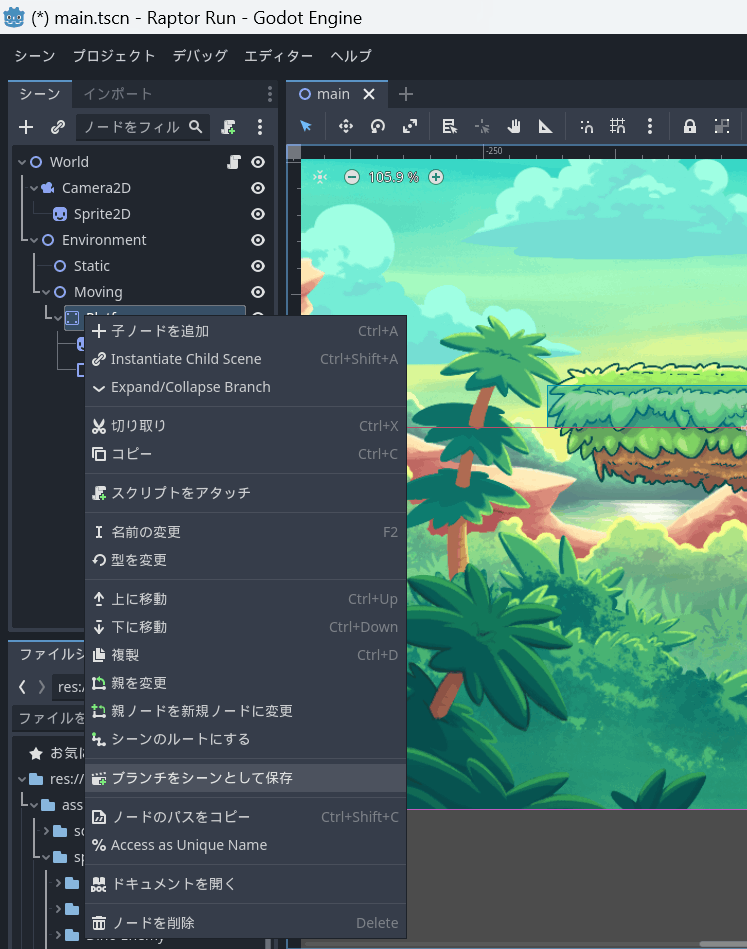Select the pivot point tool
Viewport: 747px width, 949px height.
[482, 126]
